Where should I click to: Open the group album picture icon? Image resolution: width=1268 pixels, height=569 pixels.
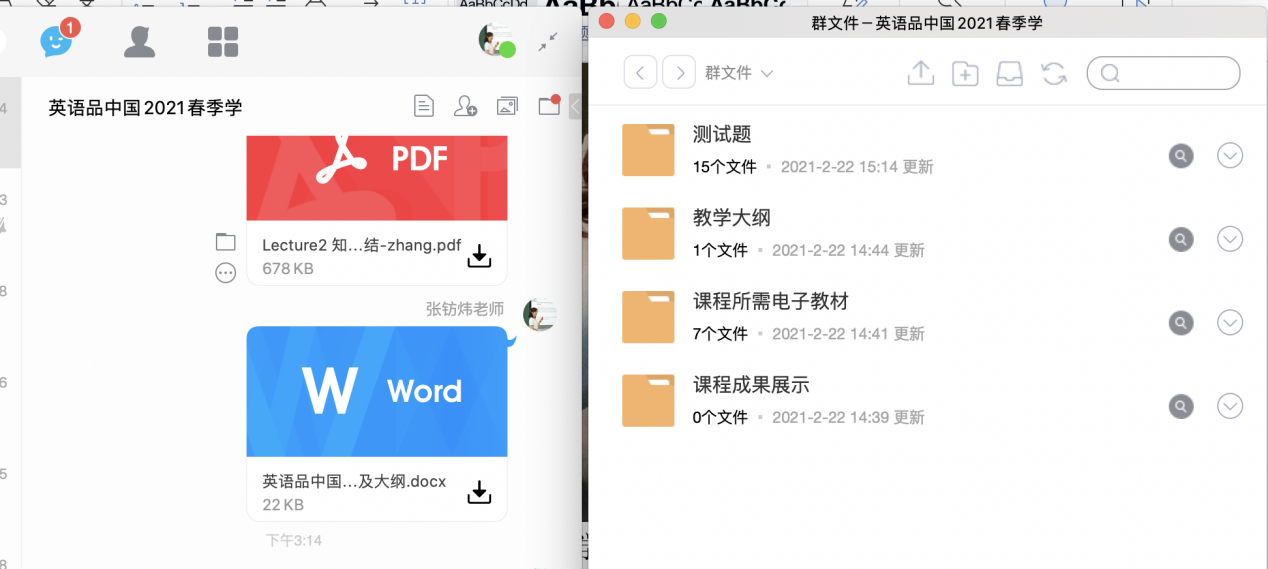coord(507,106)
